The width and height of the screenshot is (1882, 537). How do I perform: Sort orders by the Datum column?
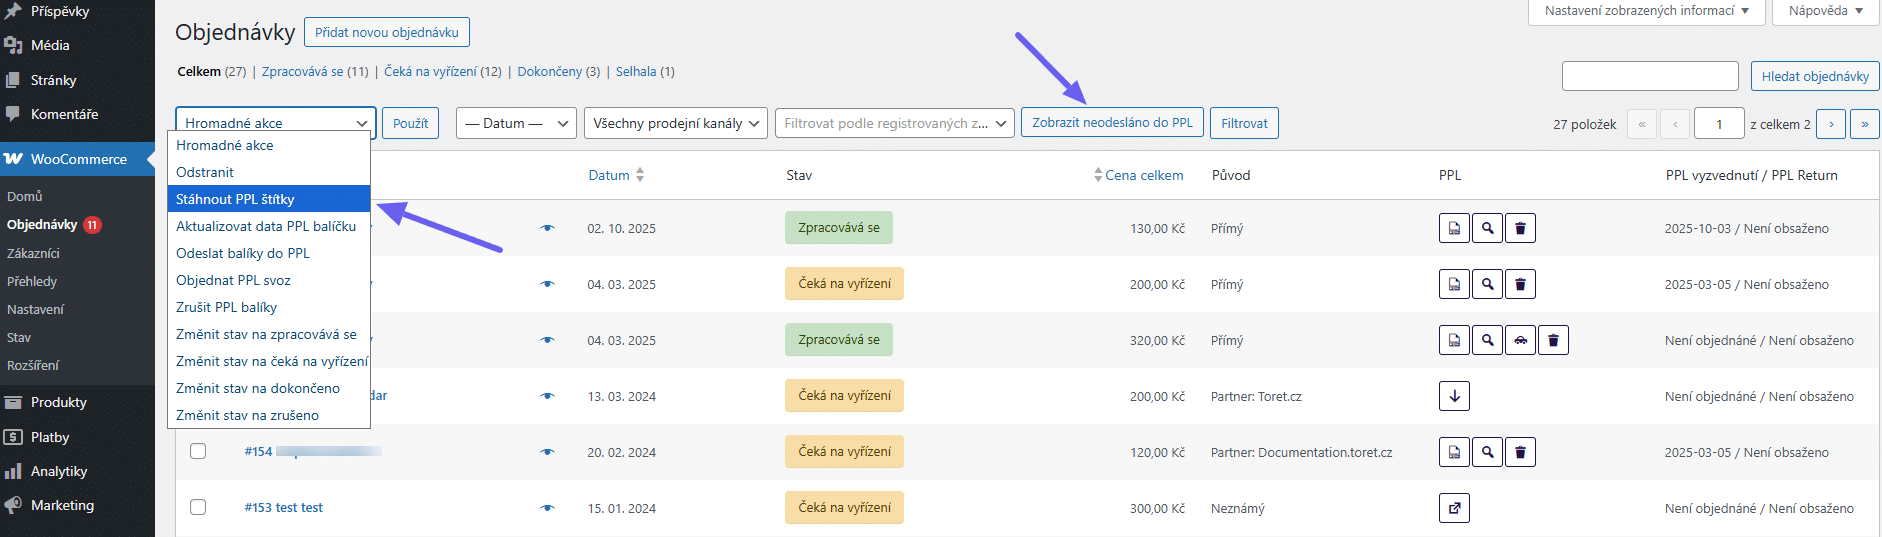(609, 175)
